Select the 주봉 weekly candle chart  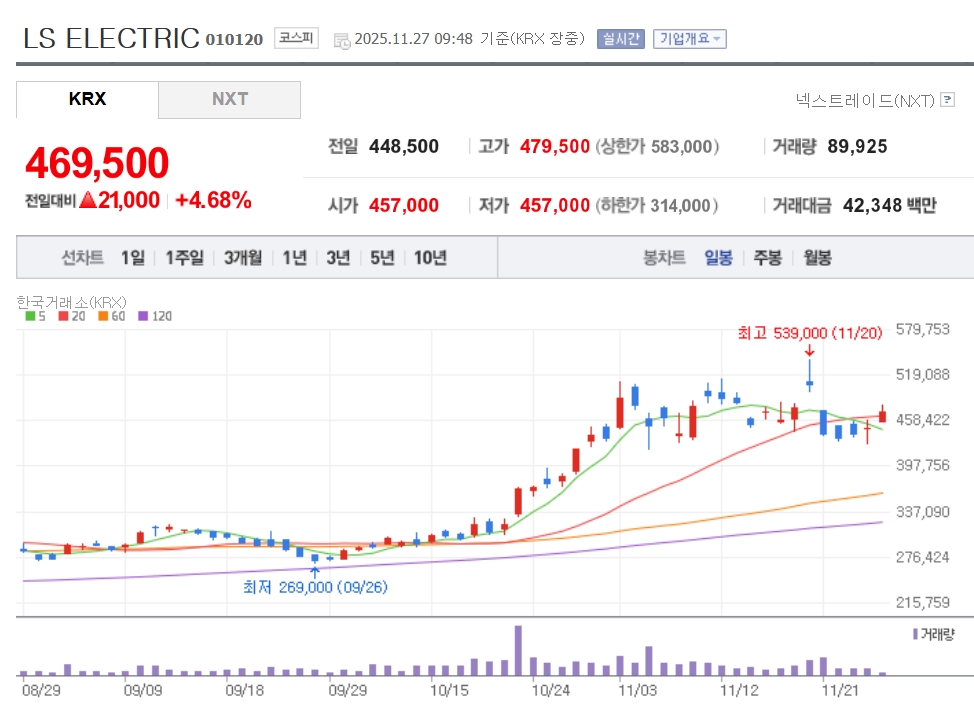[768, 257]
